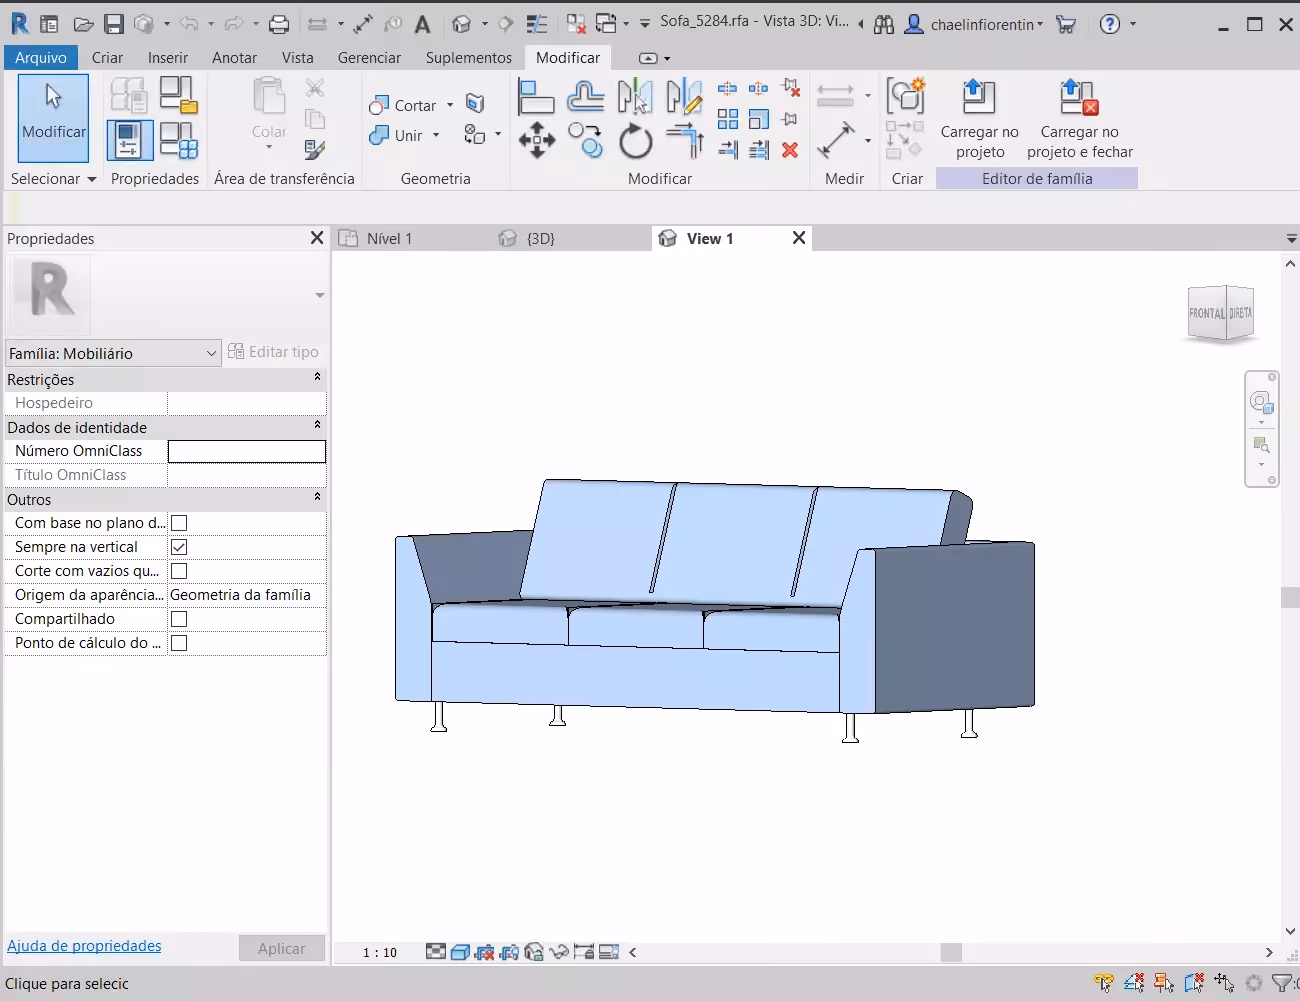The image size is (1300, 1001).
Task: Open the Arquivo menu
Action: point(41,58)
